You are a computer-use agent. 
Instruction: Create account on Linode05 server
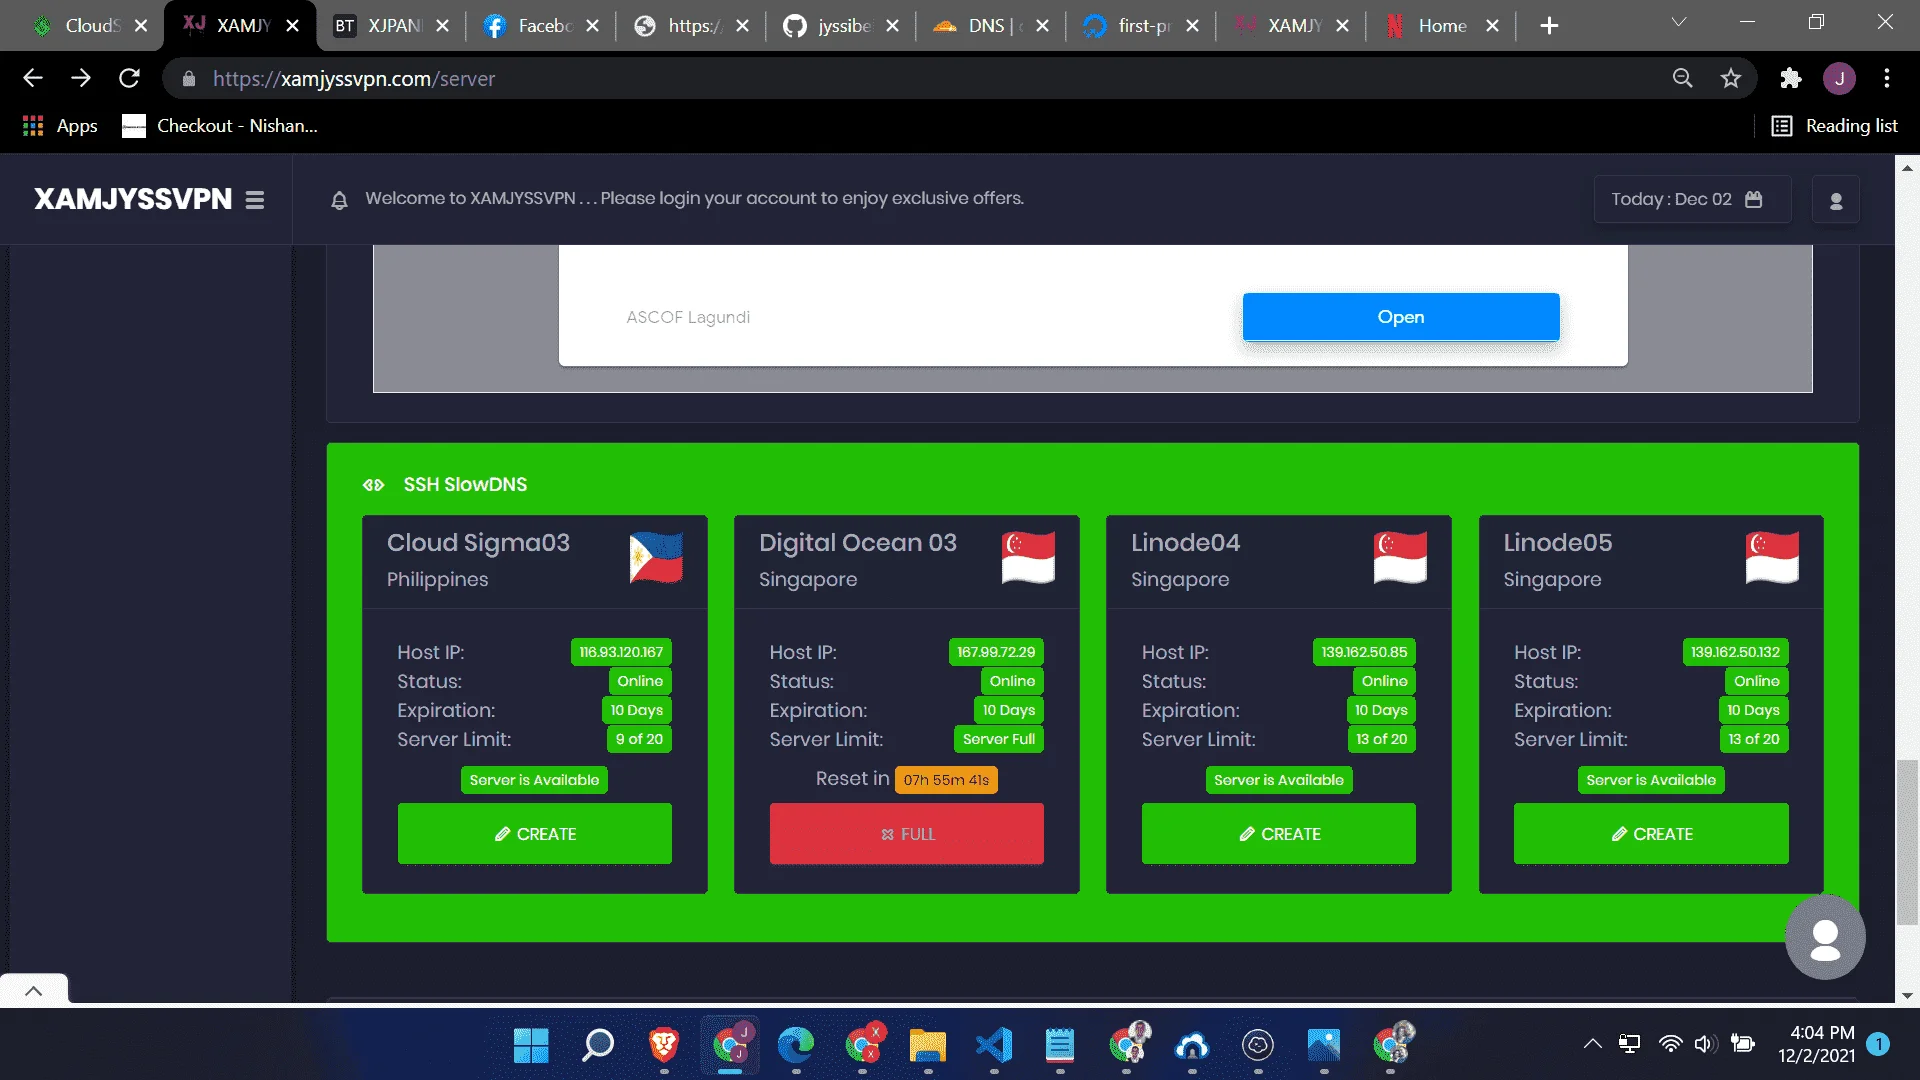pyautogui.click(x=1651, y=834)
